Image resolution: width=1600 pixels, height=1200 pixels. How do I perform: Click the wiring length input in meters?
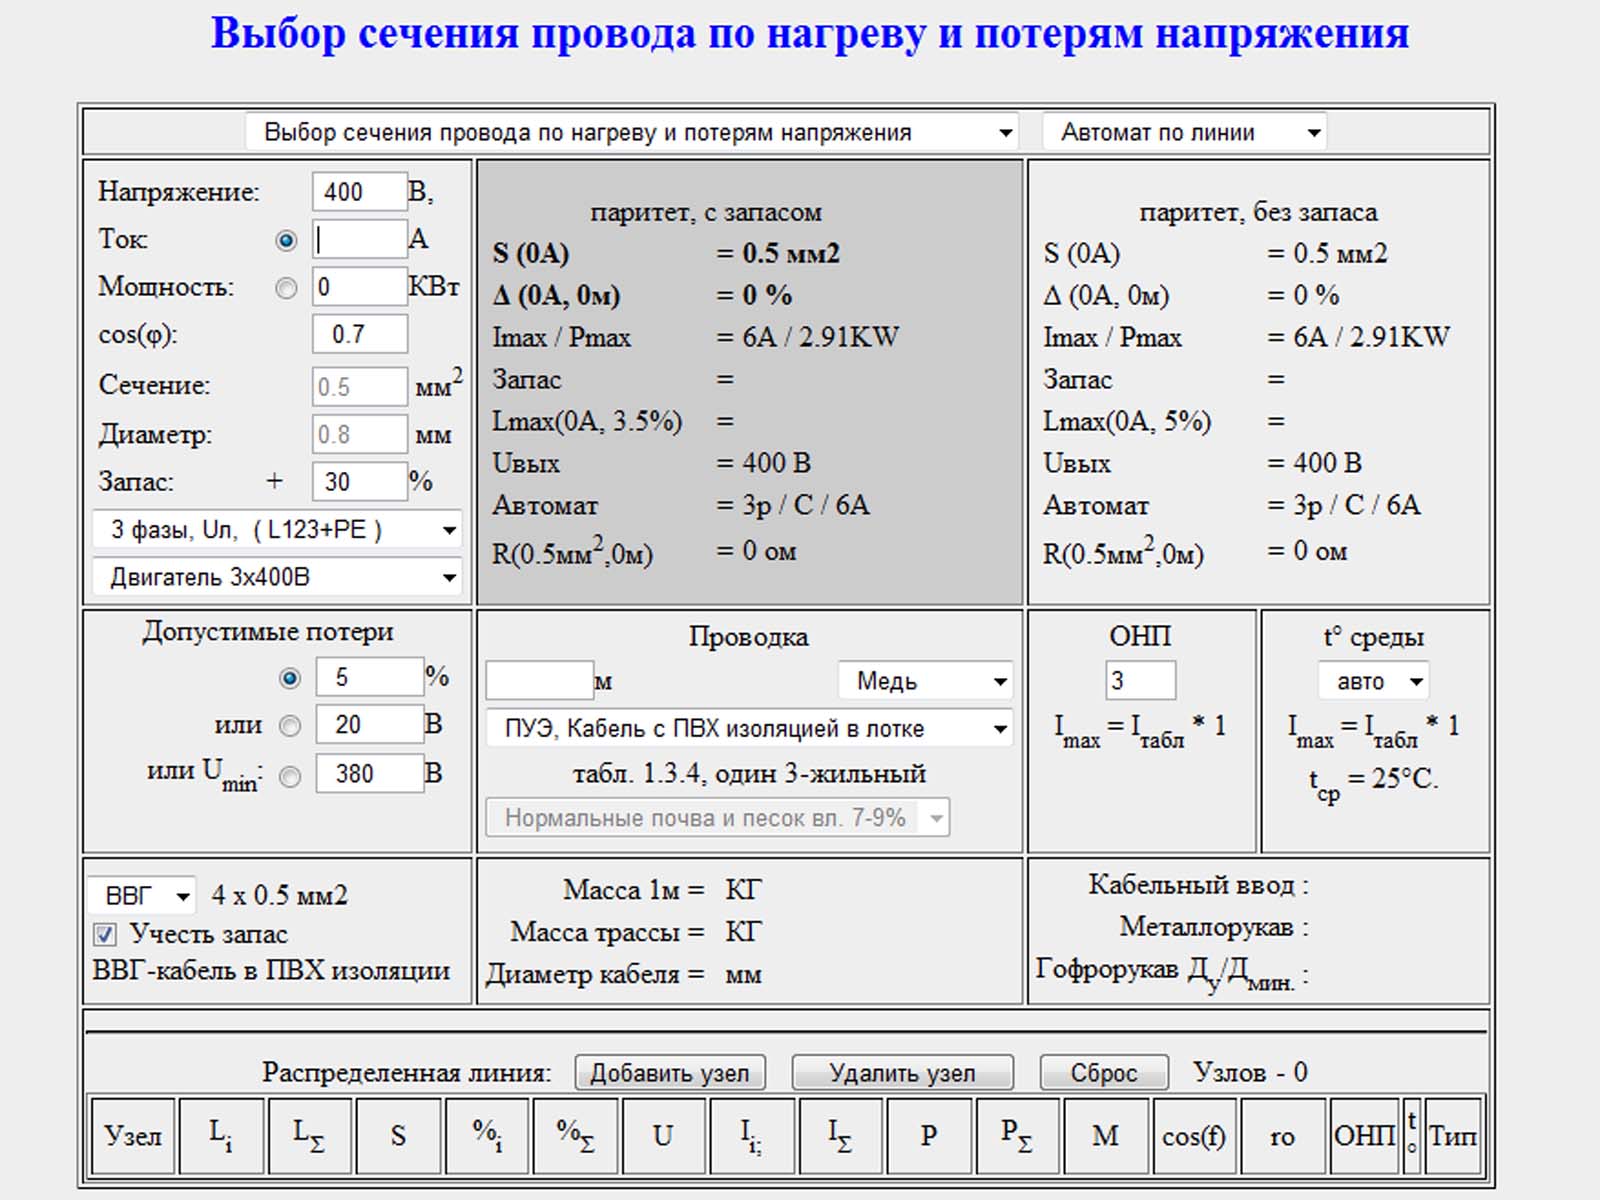pos(540,681)
